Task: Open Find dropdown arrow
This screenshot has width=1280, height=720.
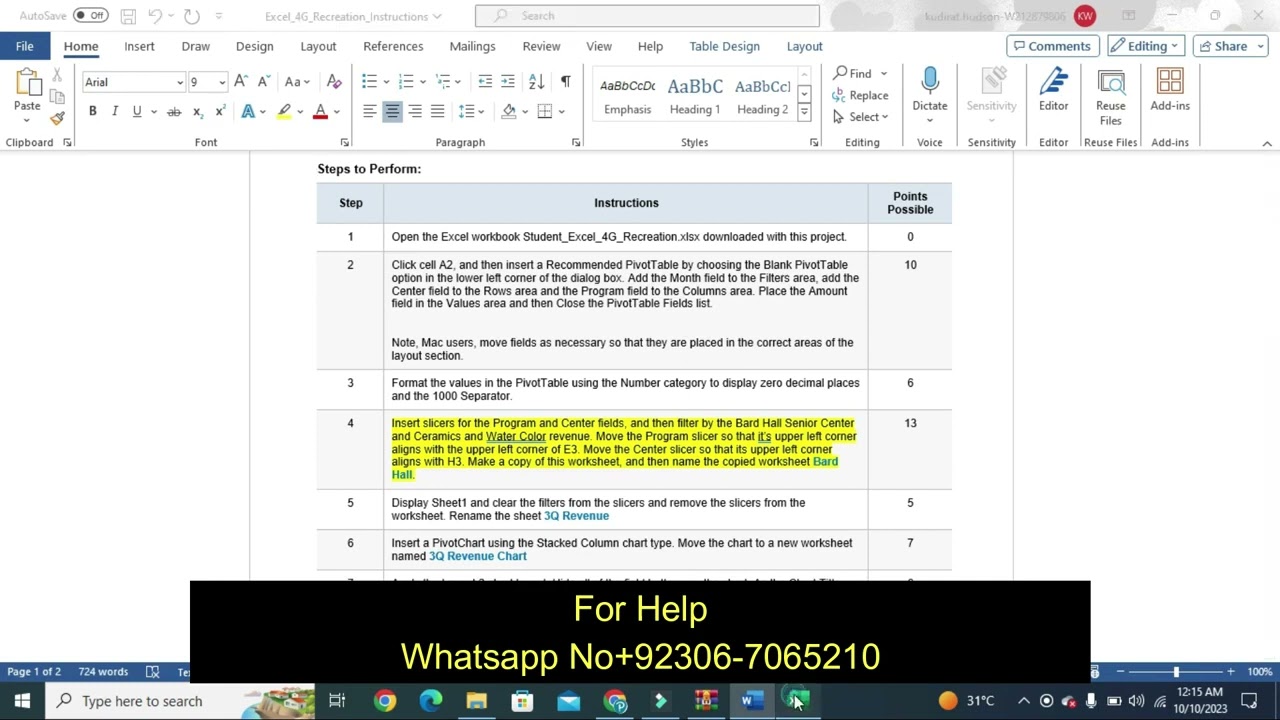Action: coord(884,74)
